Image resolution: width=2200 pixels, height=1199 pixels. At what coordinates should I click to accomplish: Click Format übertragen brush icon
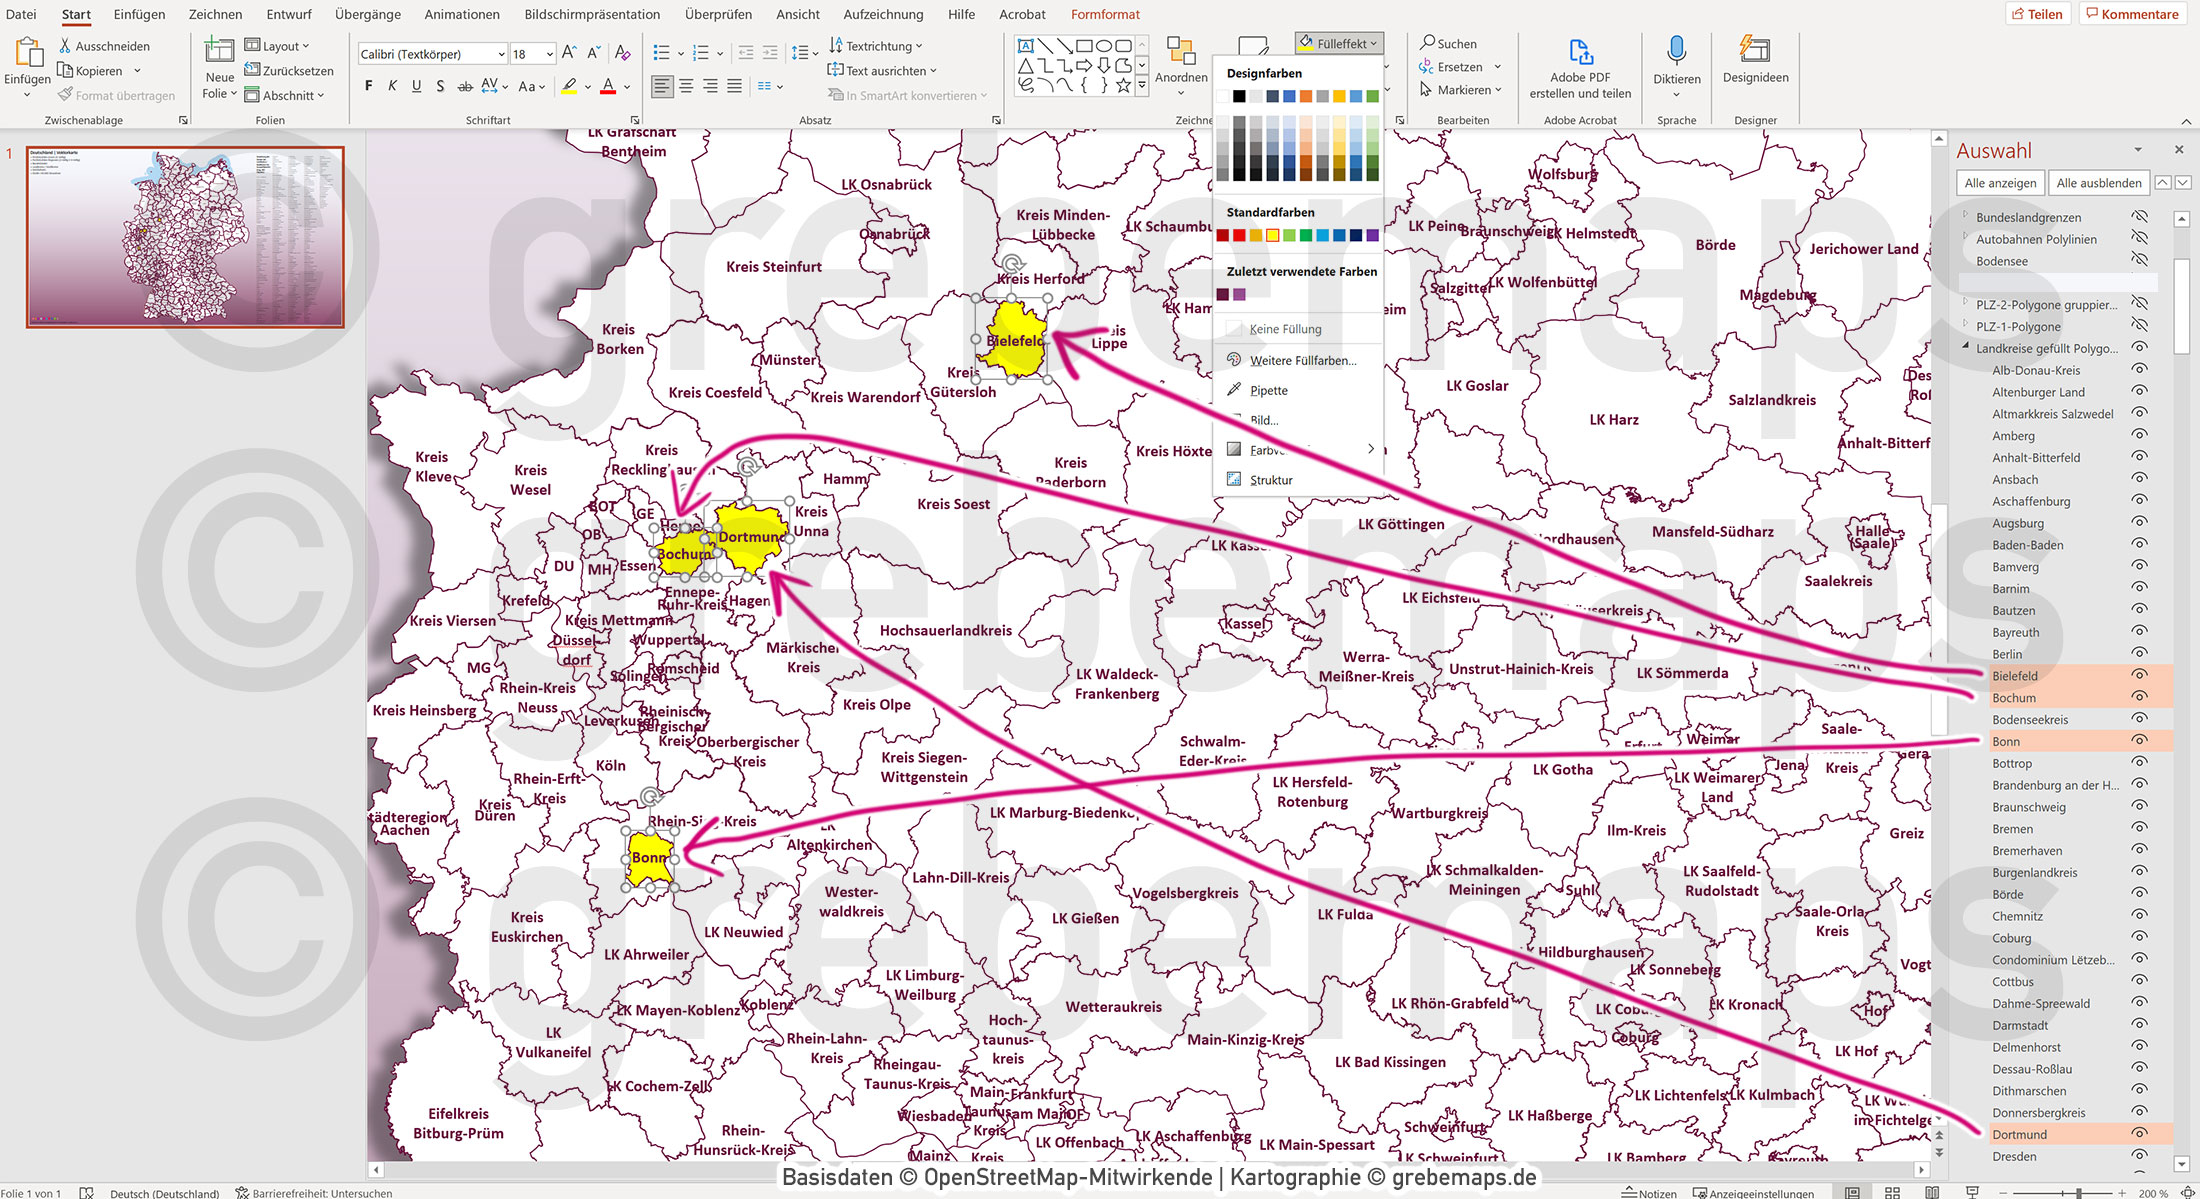click(x=65, y=95)
